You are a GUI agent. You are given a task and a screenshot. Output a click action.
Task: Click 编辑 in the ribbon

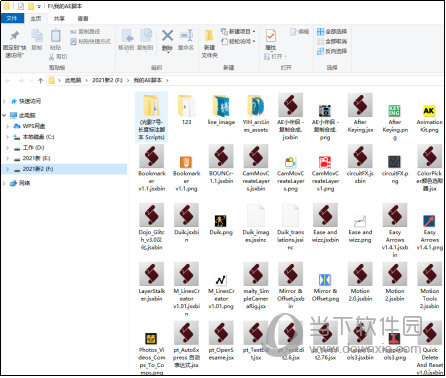300,32
